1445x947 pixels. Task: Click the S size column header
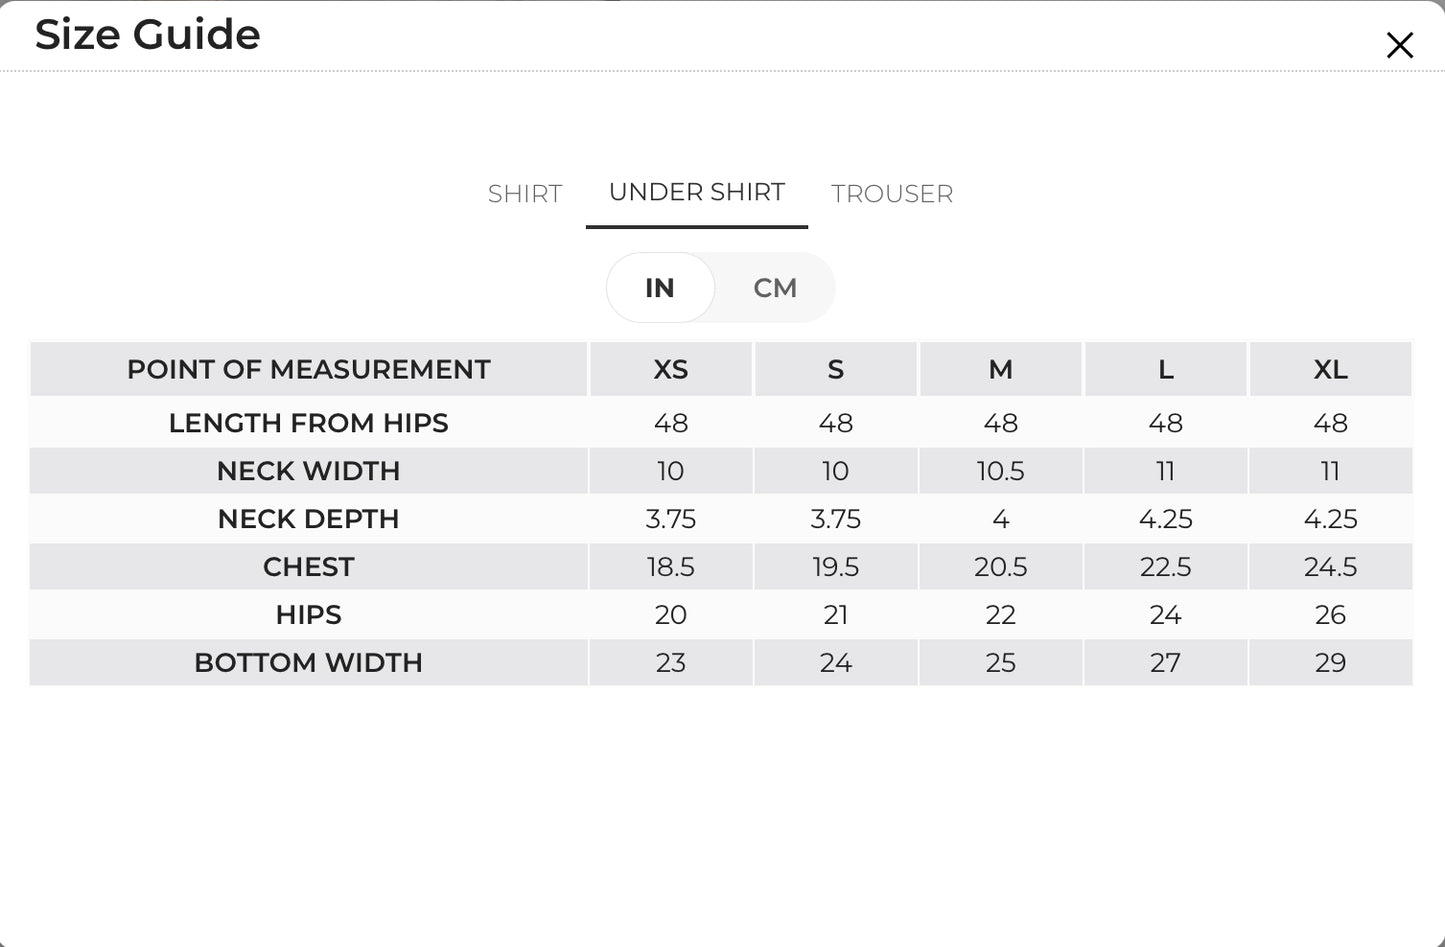836,369
